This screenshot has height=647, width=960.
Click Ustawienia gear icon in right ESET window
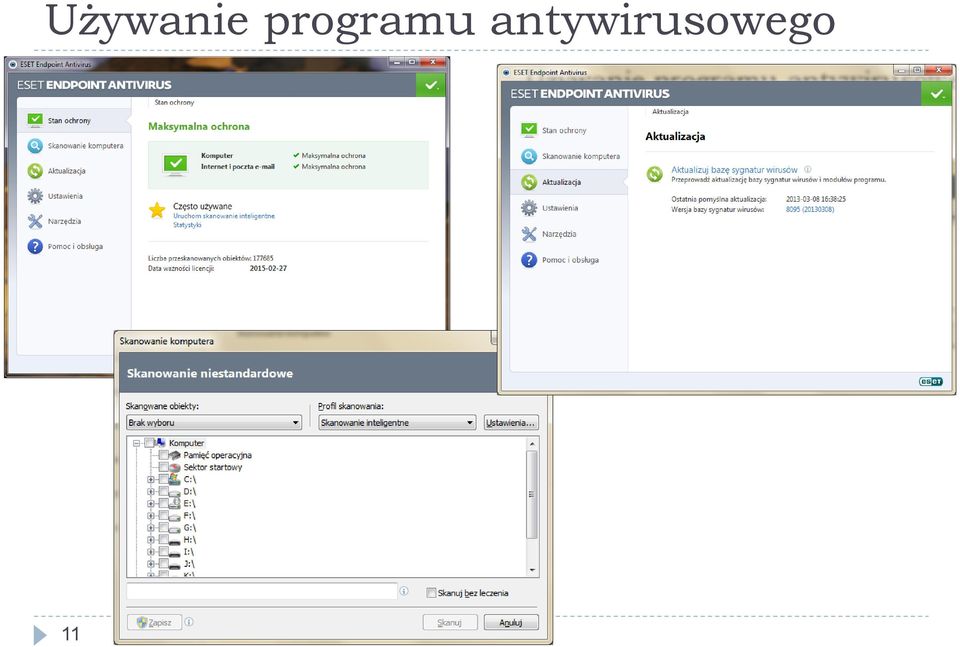pos(529,208)
